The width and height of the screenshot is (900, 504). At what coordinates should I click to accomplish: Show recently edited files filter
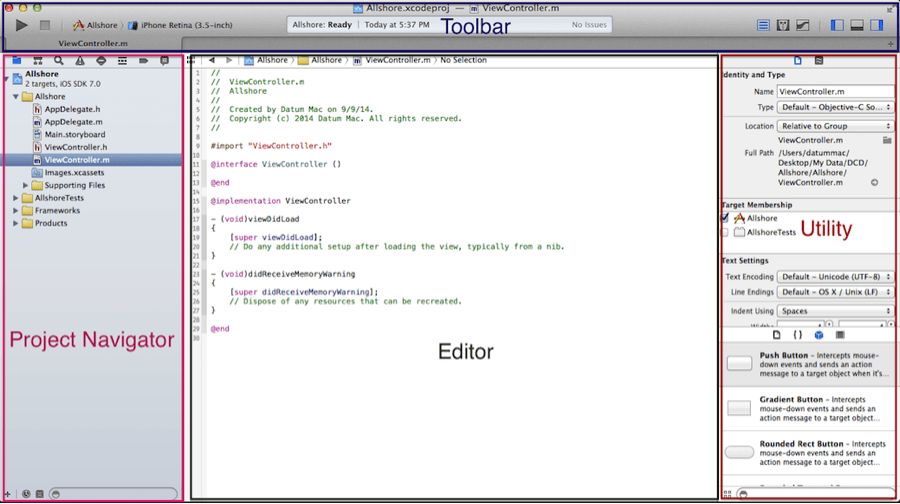pyautogui.click(x=26, y=494)
